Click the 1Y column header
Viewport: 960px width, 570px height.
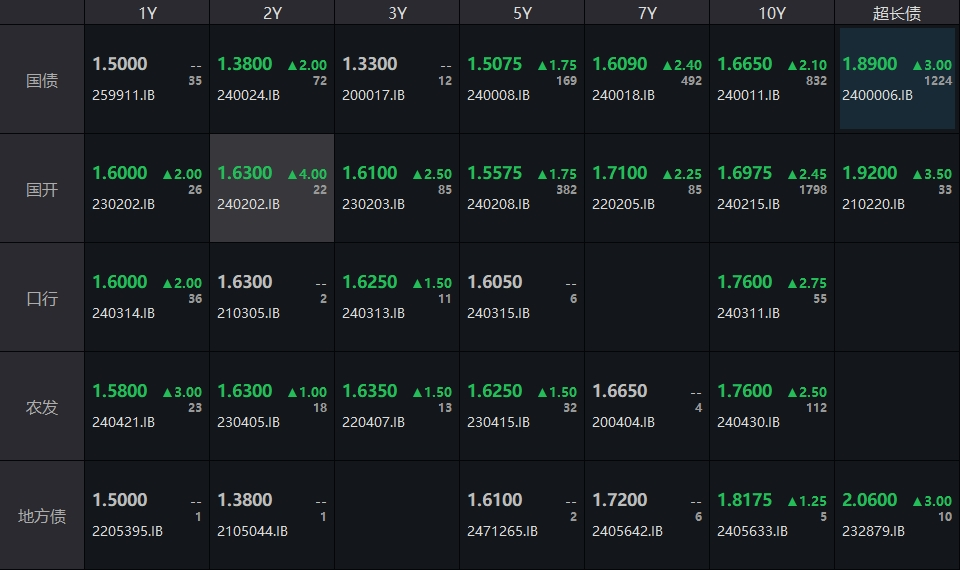(x=147, y=13)
